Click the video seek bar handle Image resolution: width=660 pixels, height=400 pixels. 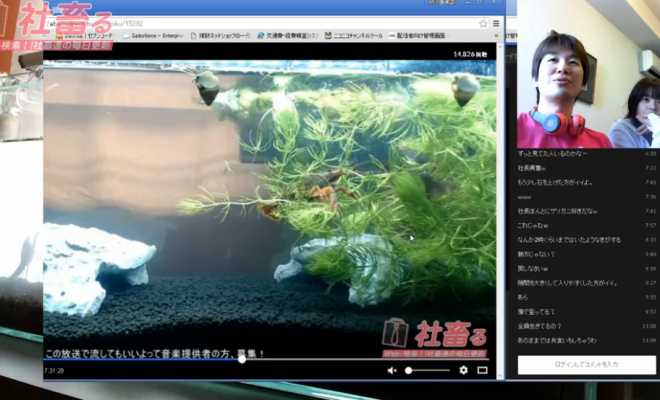(x=241, y=358)
